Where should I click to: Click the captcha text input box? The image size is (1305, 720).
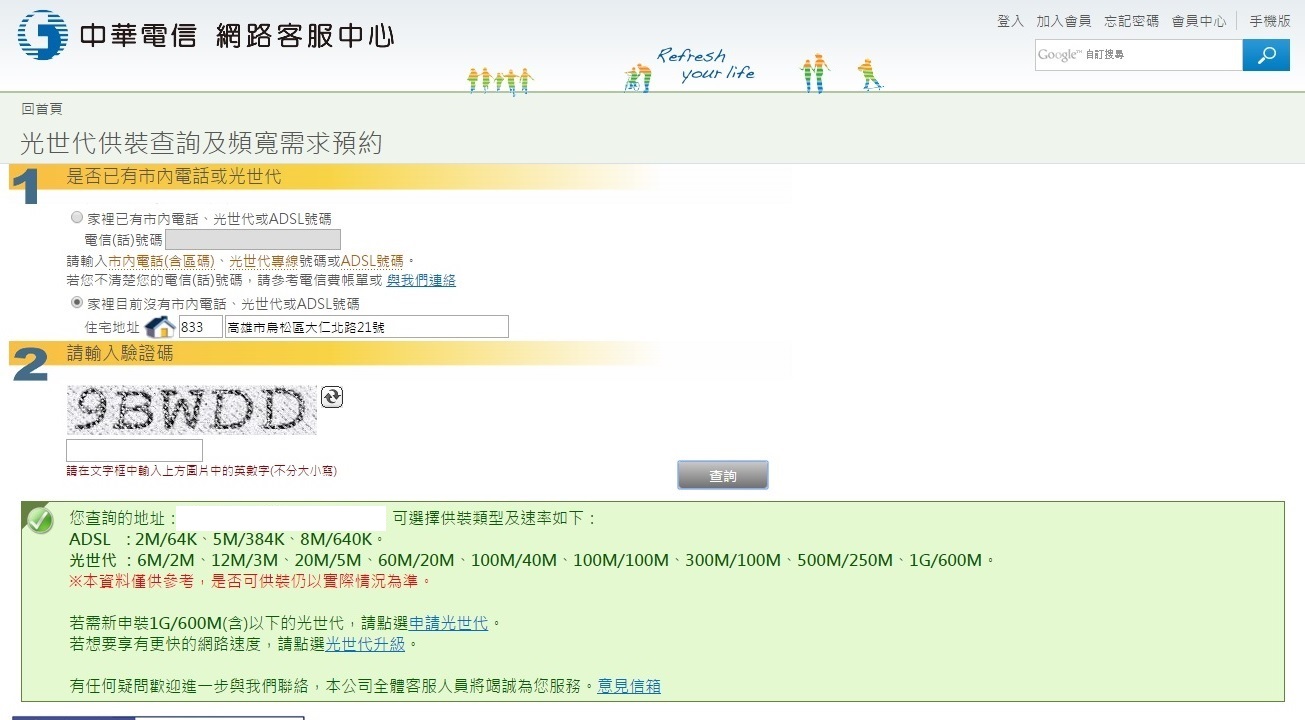tap(134, 450)
